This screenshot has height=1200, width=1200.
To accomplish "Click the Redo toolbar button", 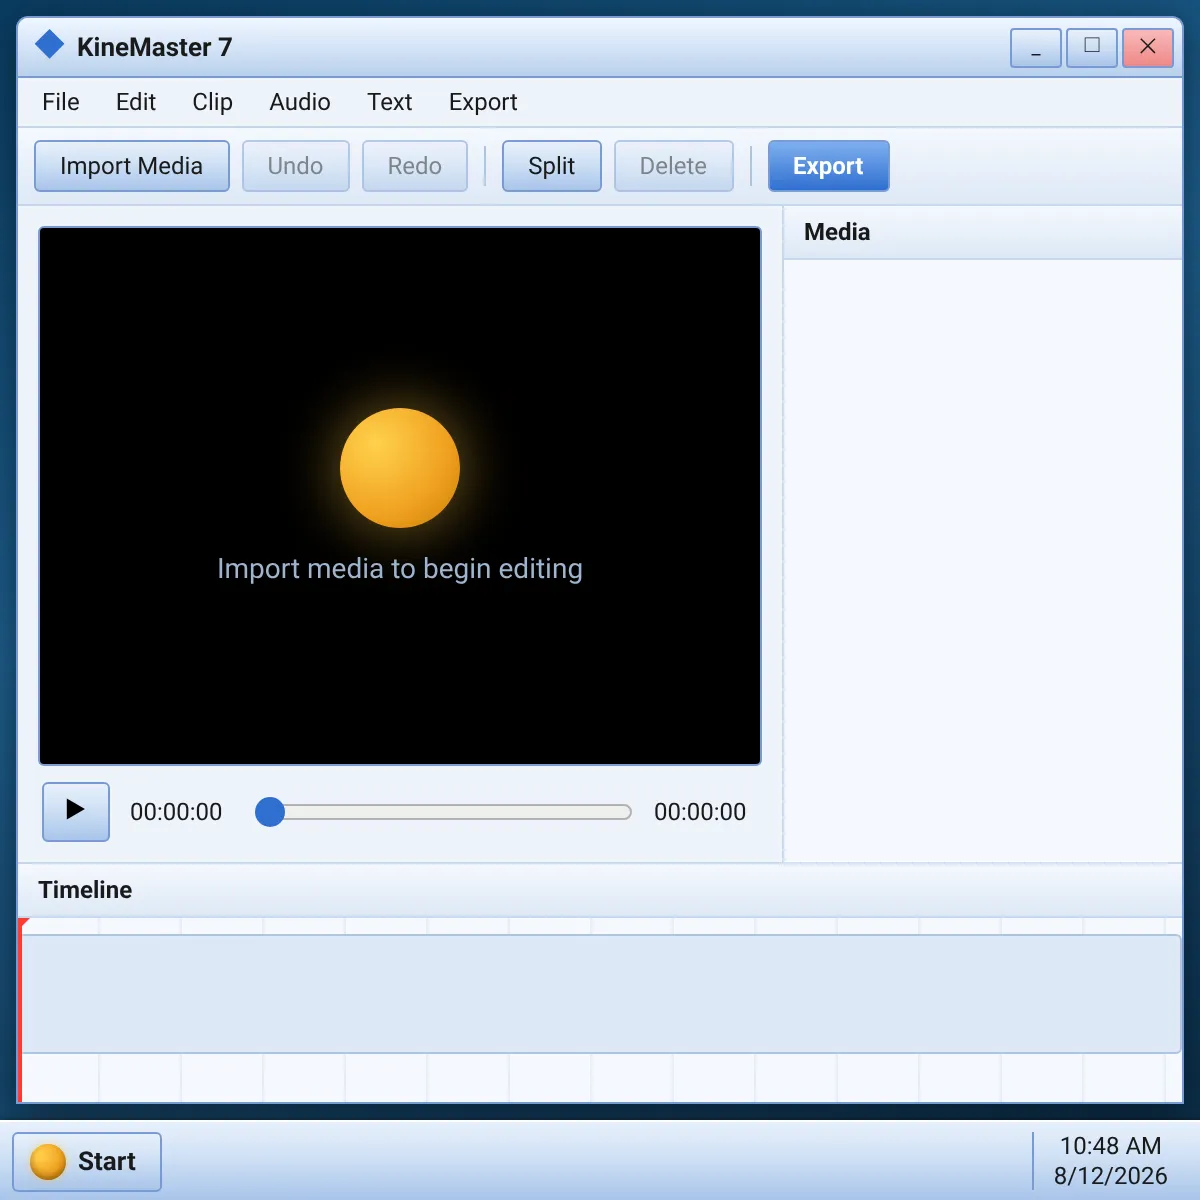I will [x=415, y=166].
